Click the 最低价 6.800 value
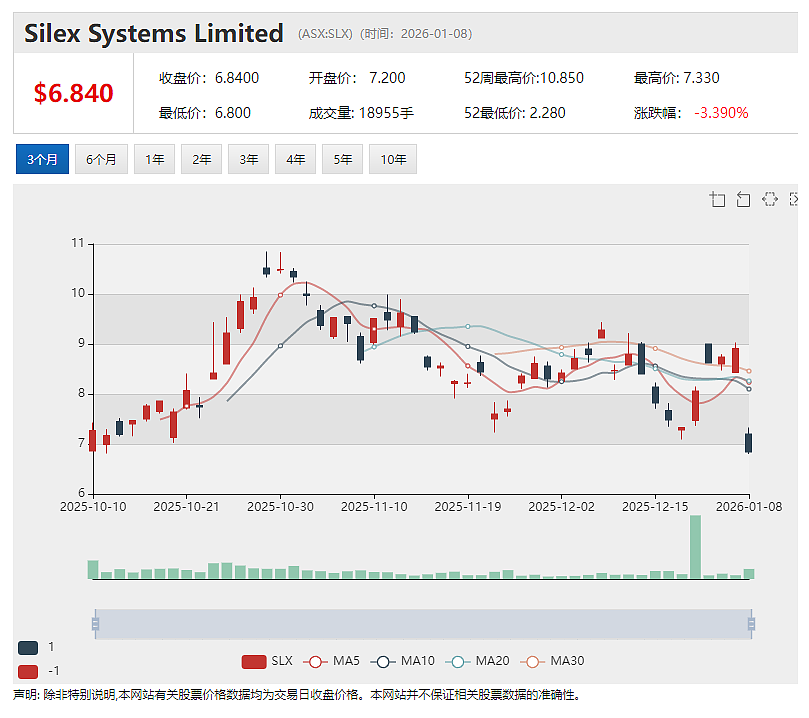Screen dimensions: 809x718 [x=233, y=113]
